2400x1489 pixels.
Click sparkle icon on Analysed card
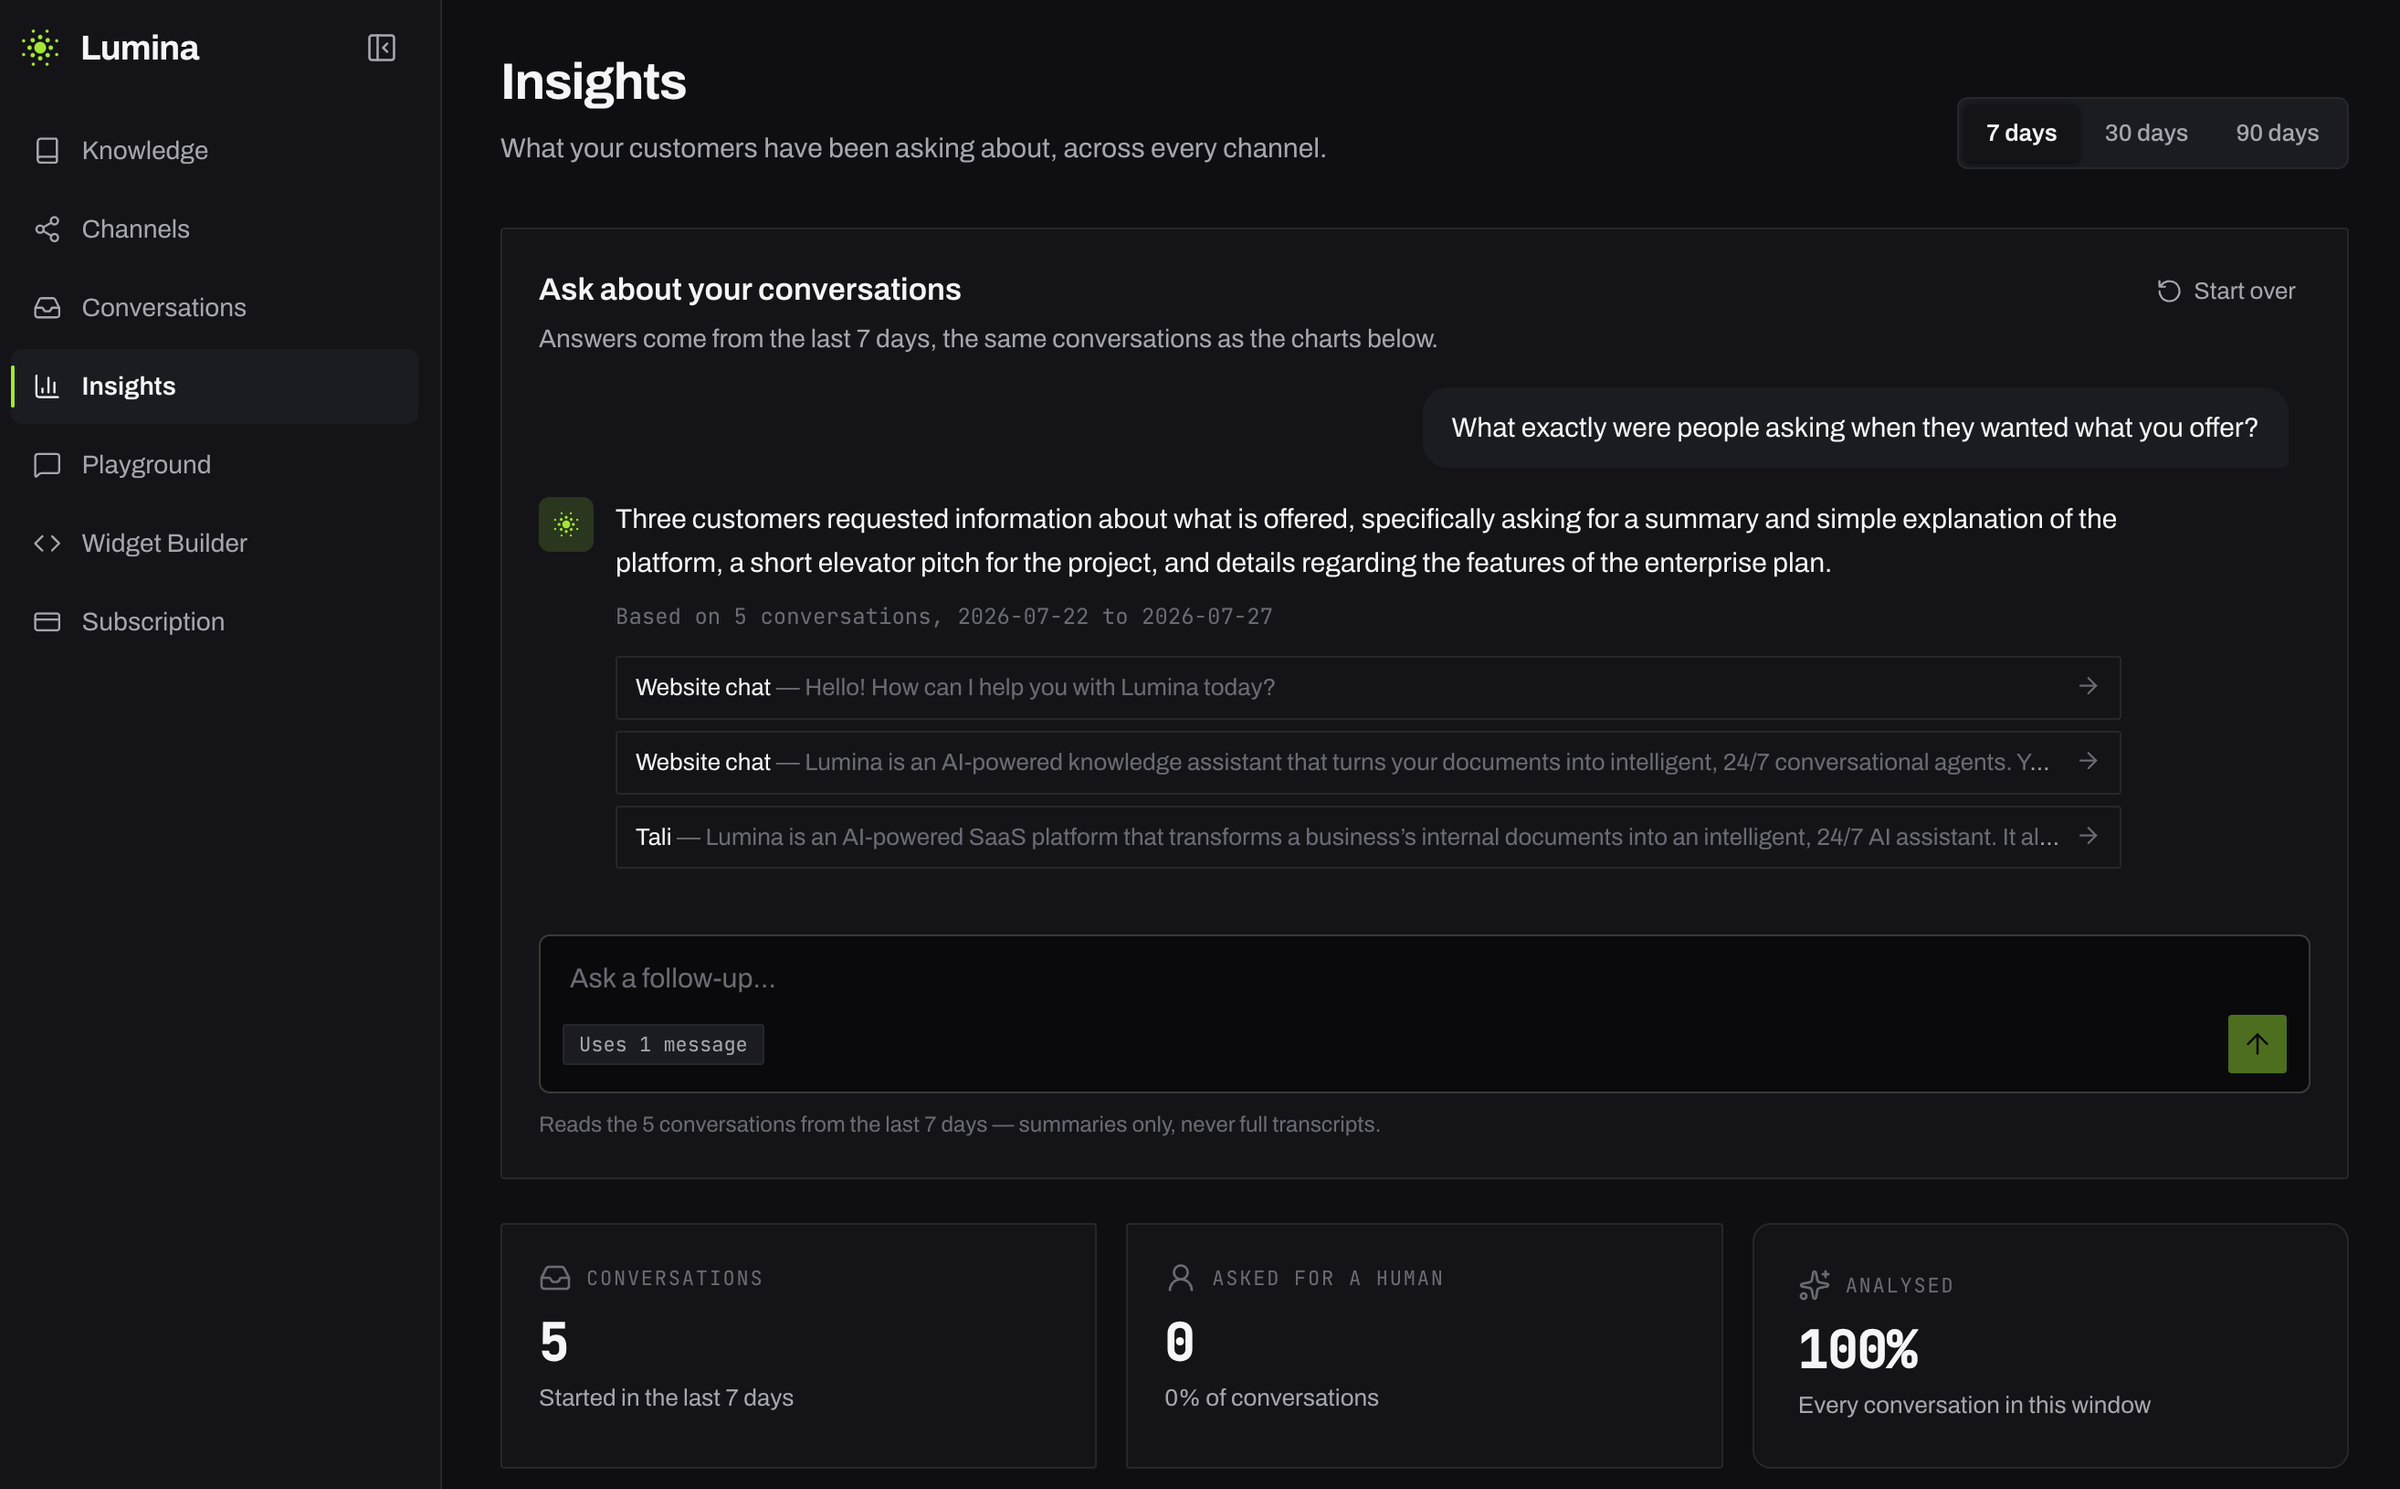click(x=1814, y=1284)
